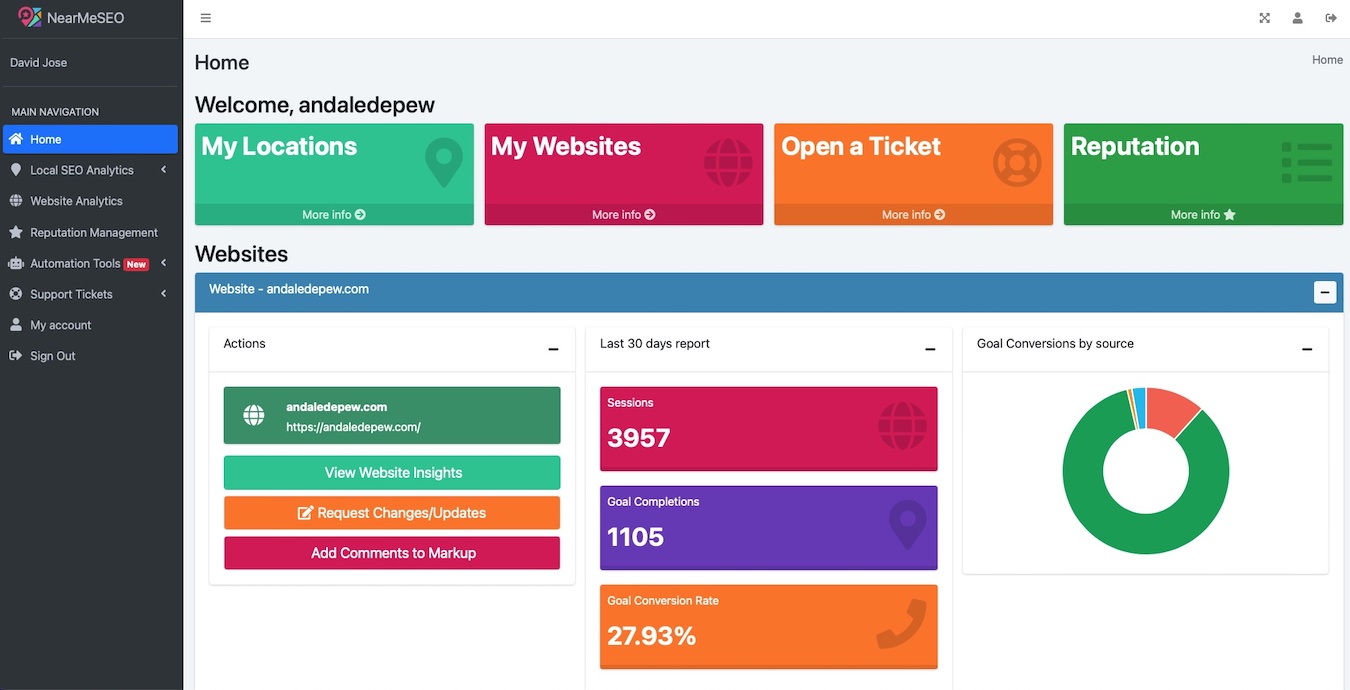The width and height of the screenshot is (1350, 690).
Task: Click the NearMeSEO logo
Action: click(72, 17)
